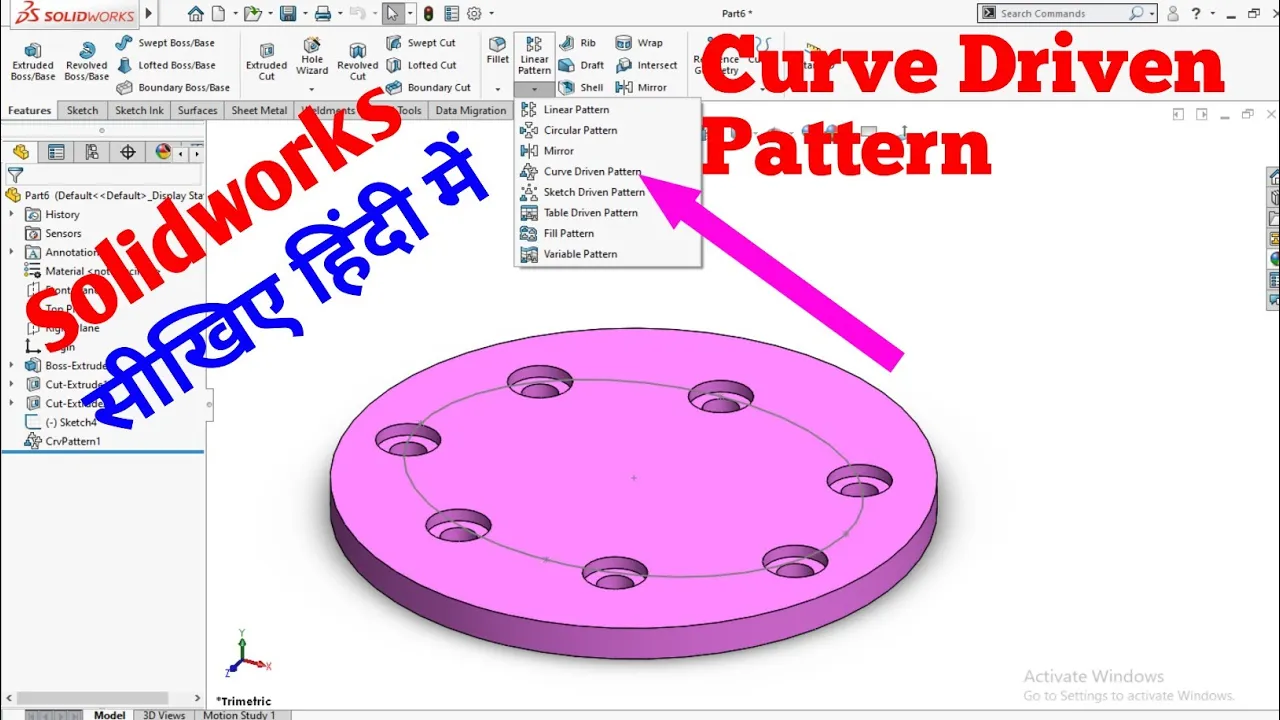Screen dimensions: 1280x720
Task: Select the Mirror tool in the ribbon
Action: (641, 87)
